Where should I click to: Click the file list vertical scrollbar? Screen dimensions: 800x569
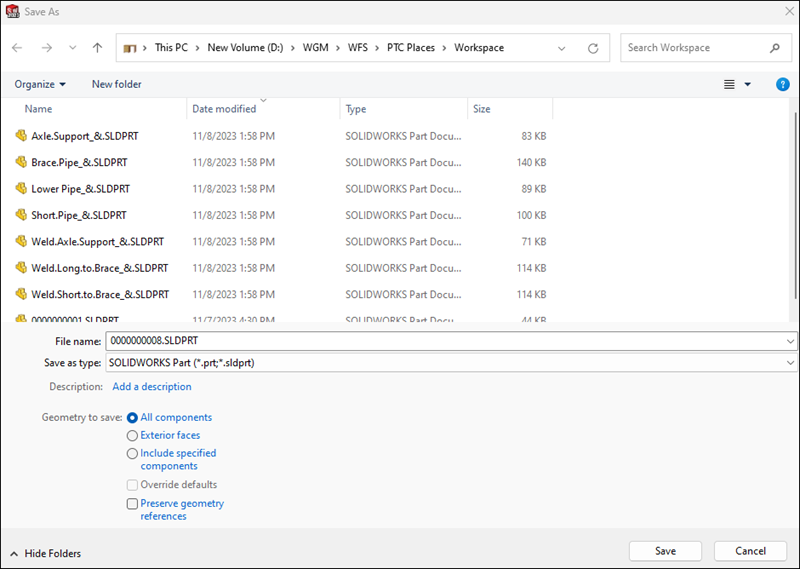(795, 204)
